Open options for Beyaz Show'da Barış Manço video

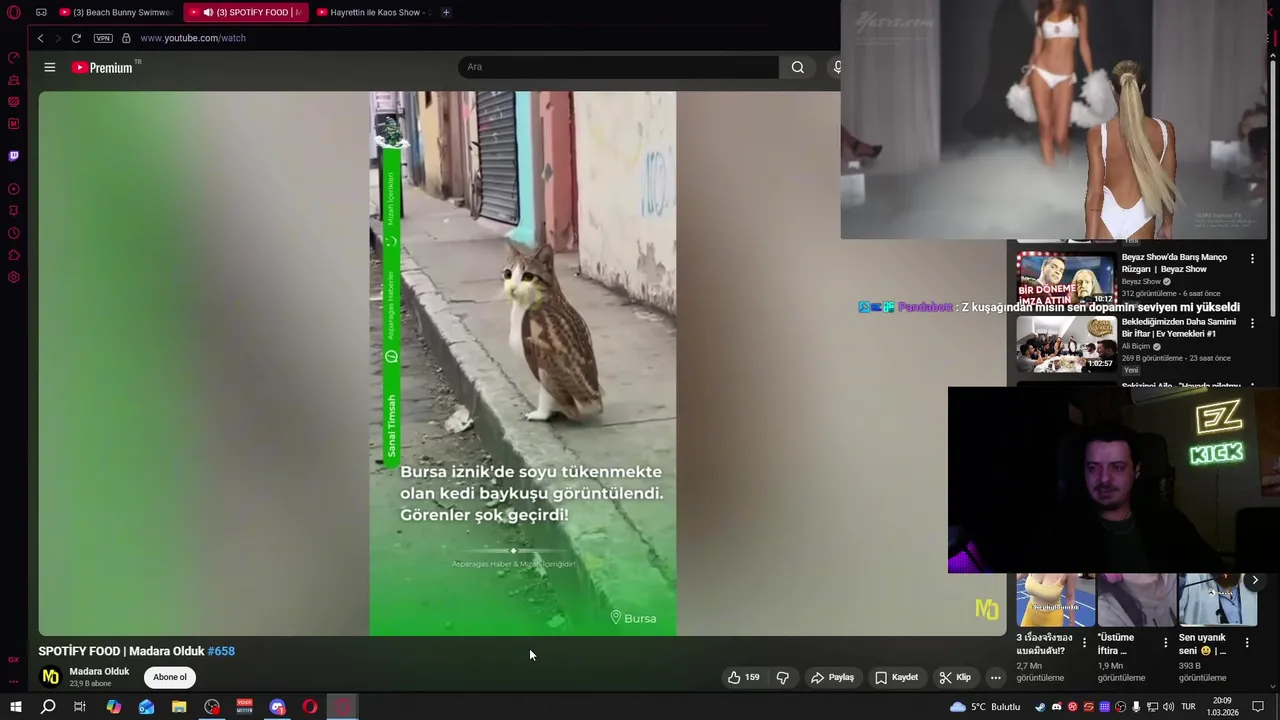coord(1252,258)
